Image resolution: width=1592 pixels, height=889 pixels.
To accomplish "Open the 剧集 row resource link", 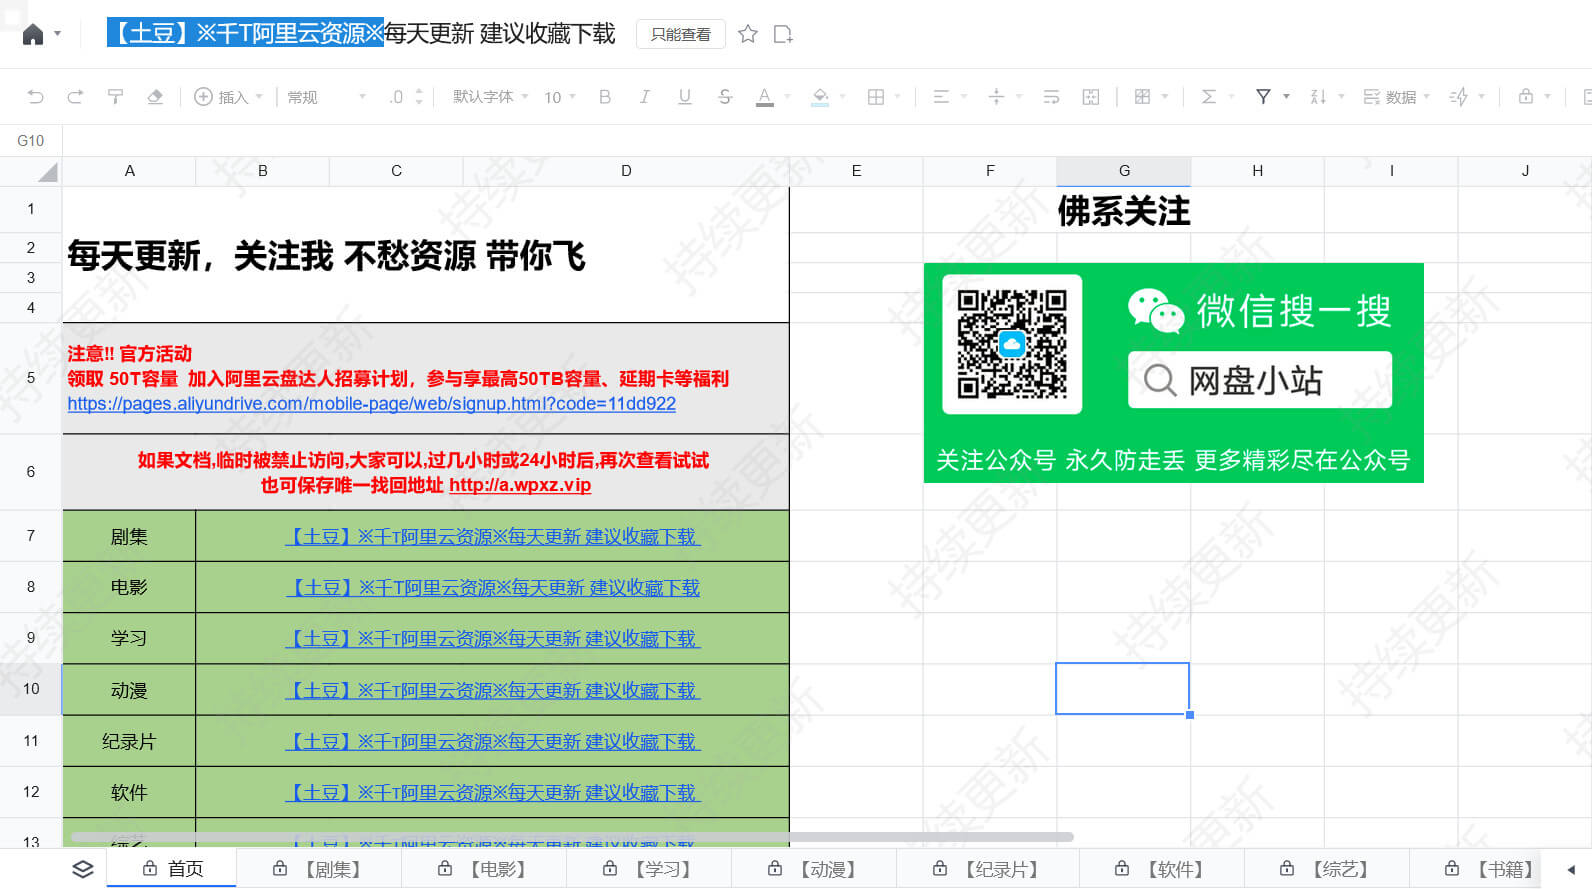I will [493, 537].
